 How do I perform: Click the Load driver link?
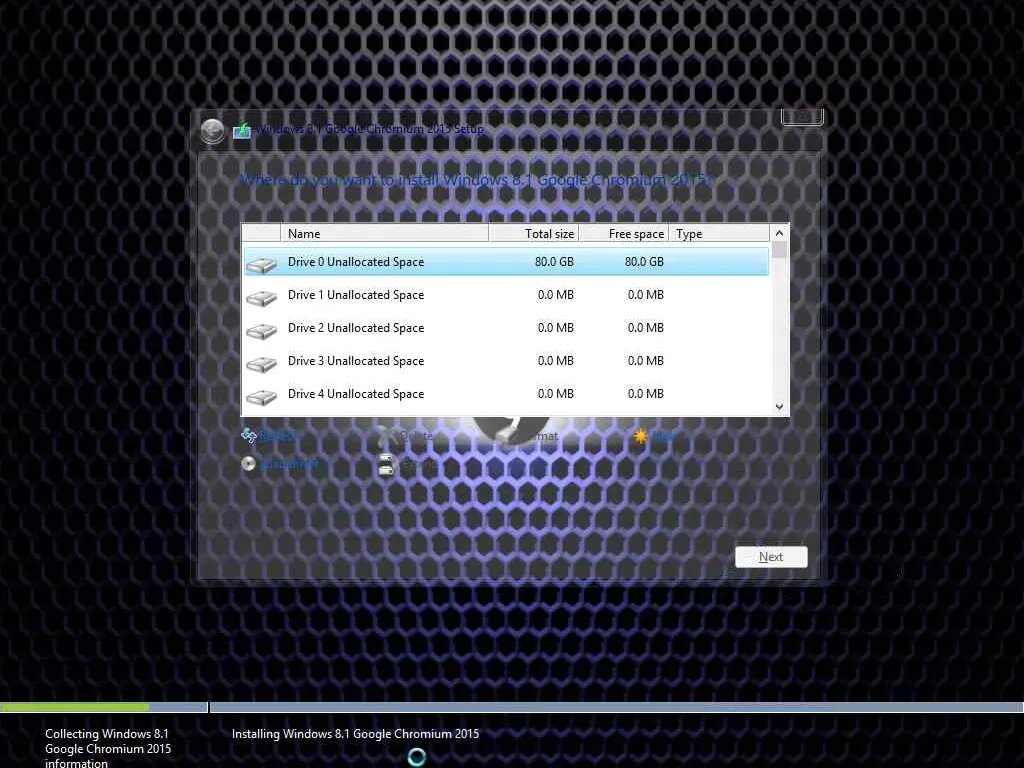[x=289, y=464]
